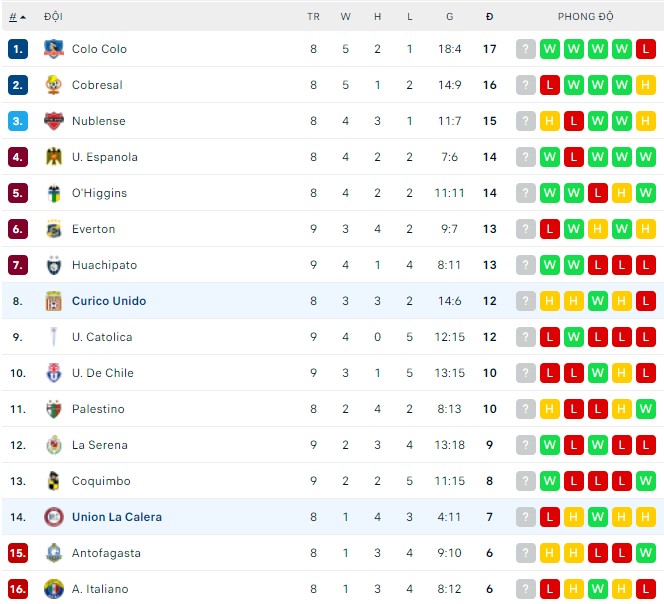664x604 pixels.
Task: Click the Union La Calera crest icon
Action: (54, 517)
